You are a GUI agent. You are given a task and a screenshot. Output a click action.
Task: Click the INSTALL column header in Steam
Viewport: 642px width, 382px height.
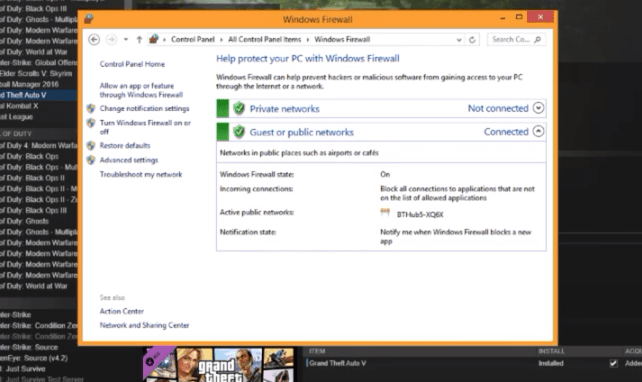(x=551, y=351)
